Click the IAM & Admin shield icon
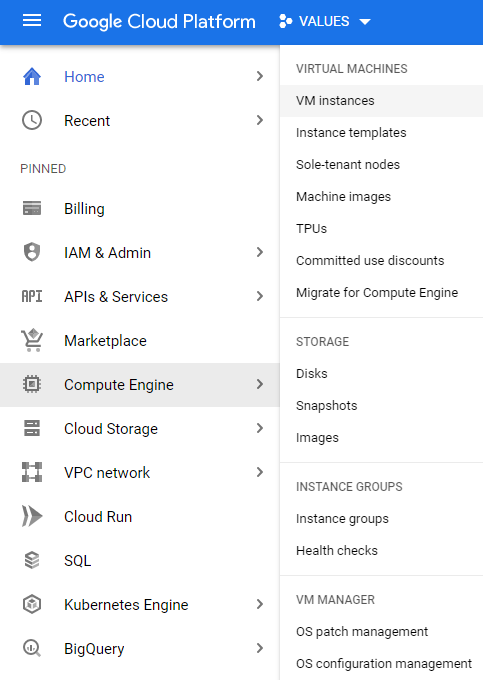Viewport: 483px width, 680px height. [32, 252]
